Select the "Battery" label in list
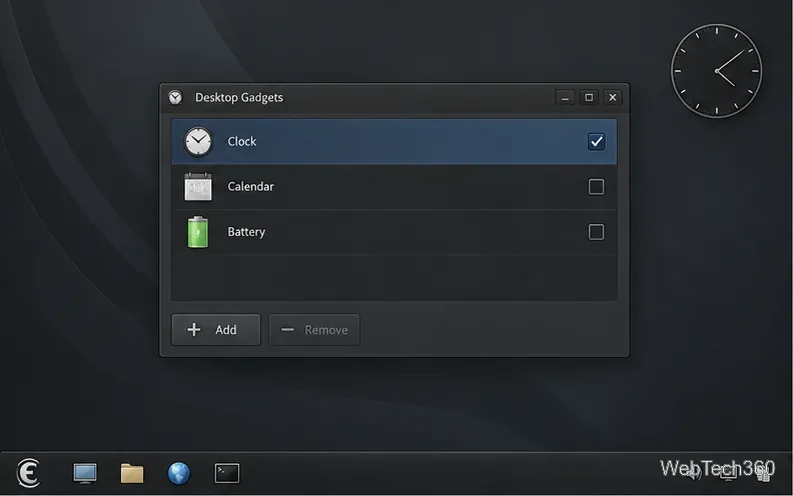 [246, 232]
